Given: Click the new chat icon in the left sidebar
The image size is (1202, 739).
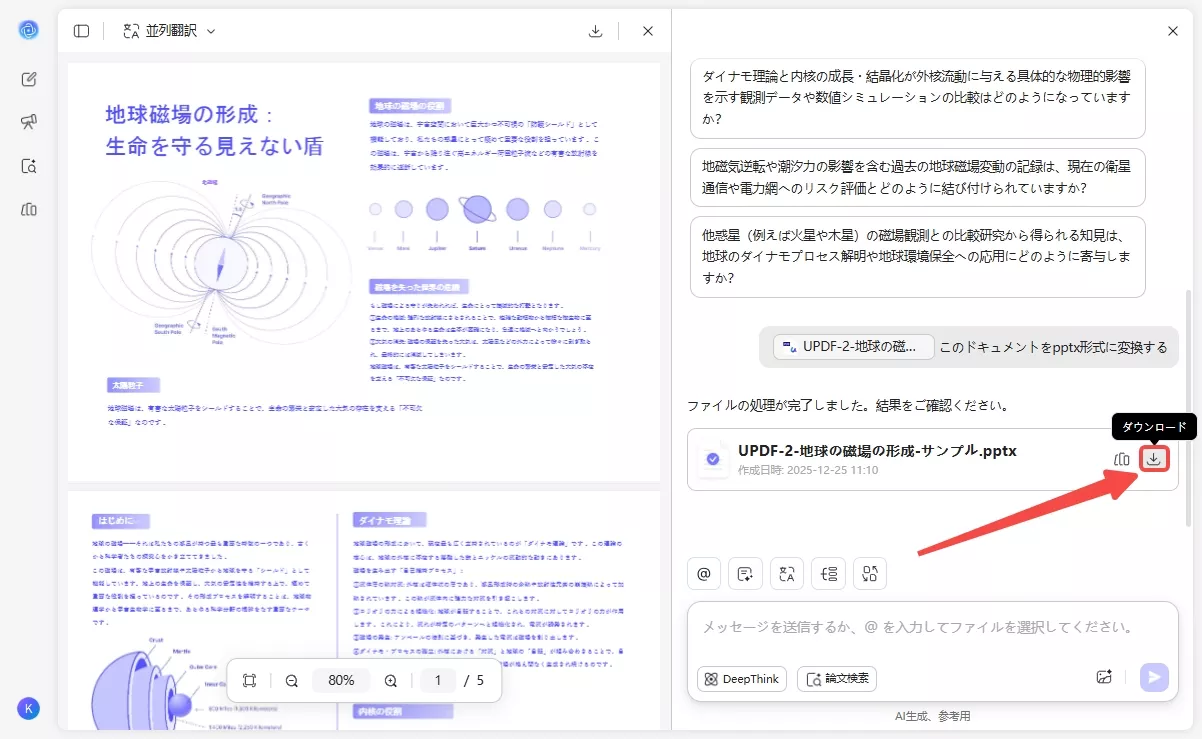Looking at the screenshot, I should 28,79.
